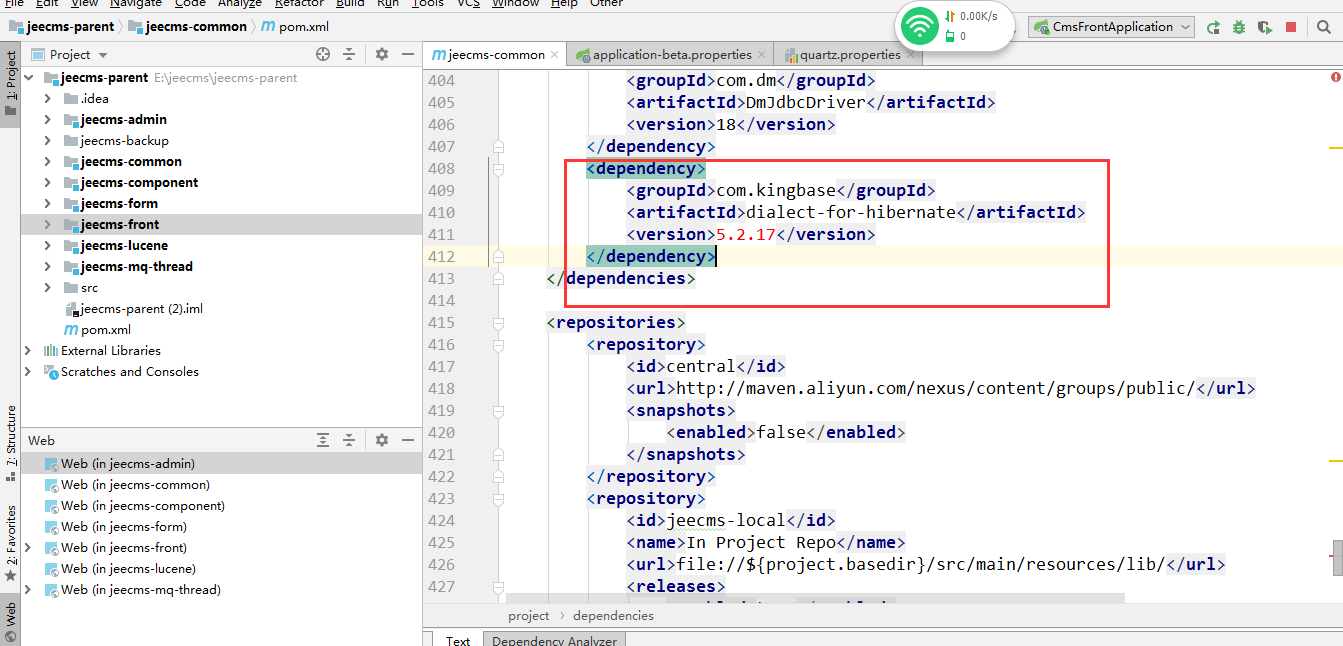
Task: Expand the jeecms-admin module folder
Action: coord(47,120)
